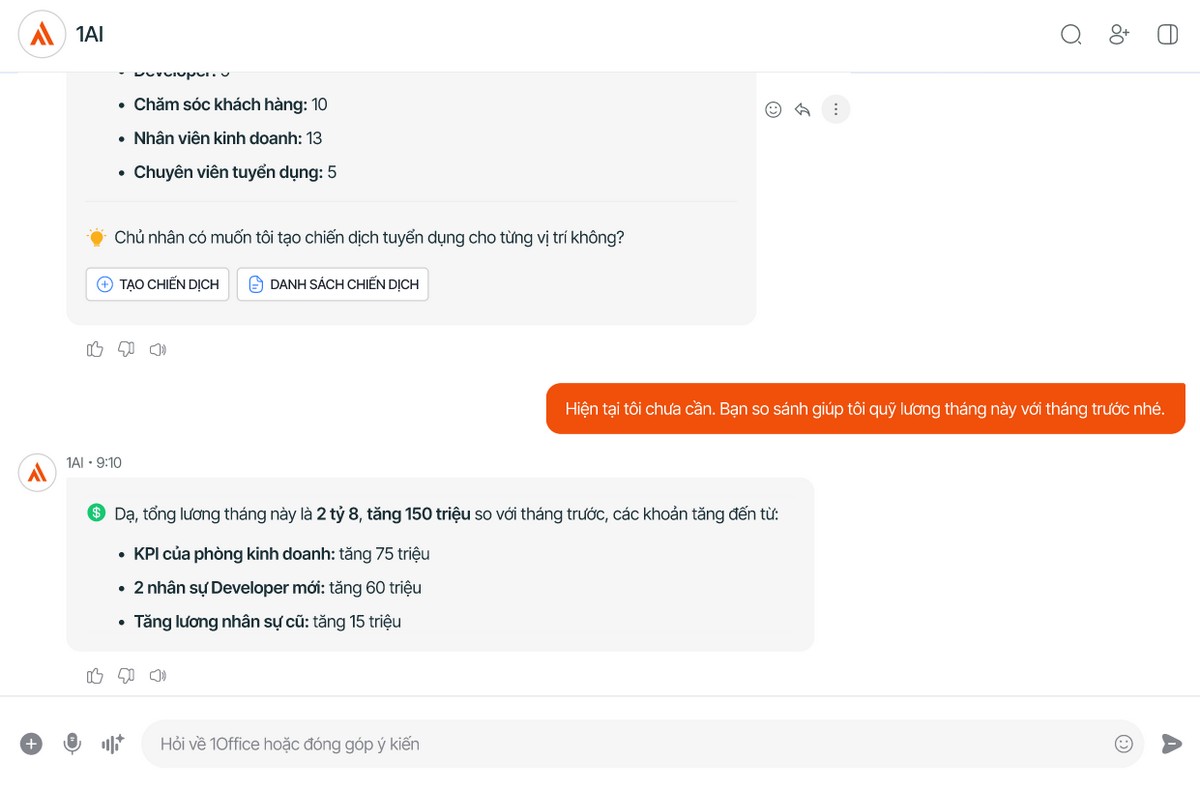1200x791 pixels.
Task: Click the TẠO CHIẾN DỊCH button
Action: [x=157, y=284]
